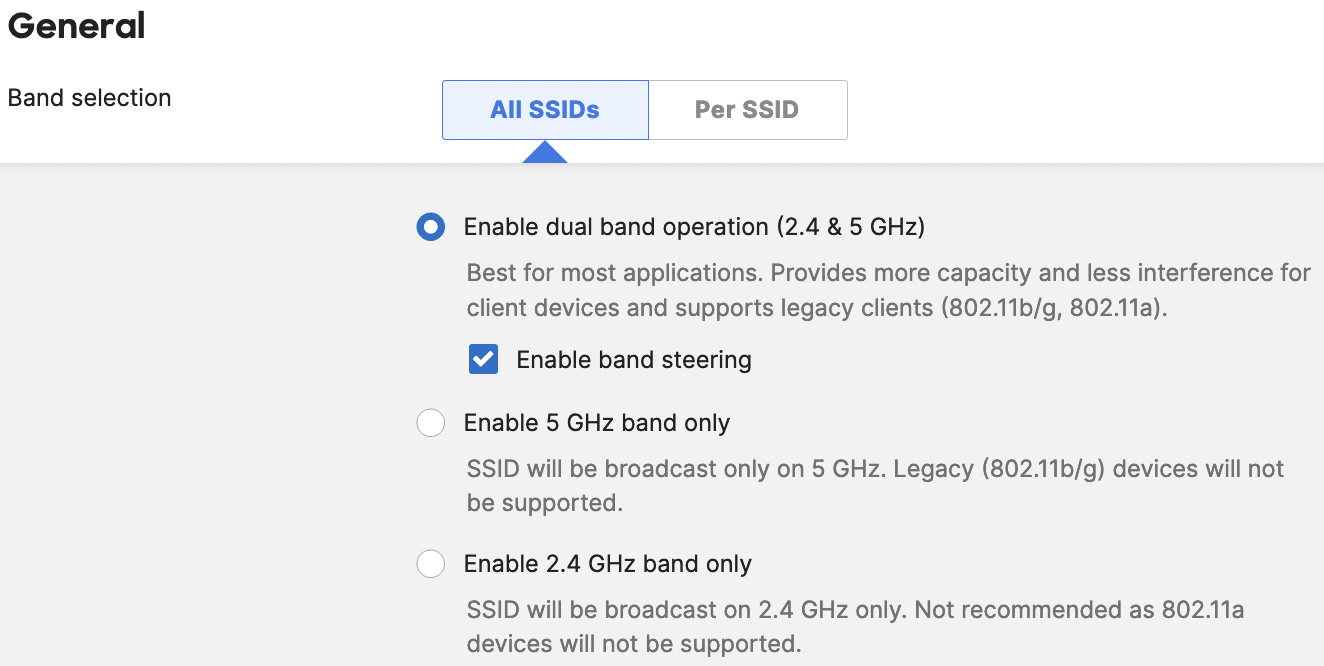The image size is (1324, 666).
Task: Click the "devices will not be supported." line
Action: 634,643
